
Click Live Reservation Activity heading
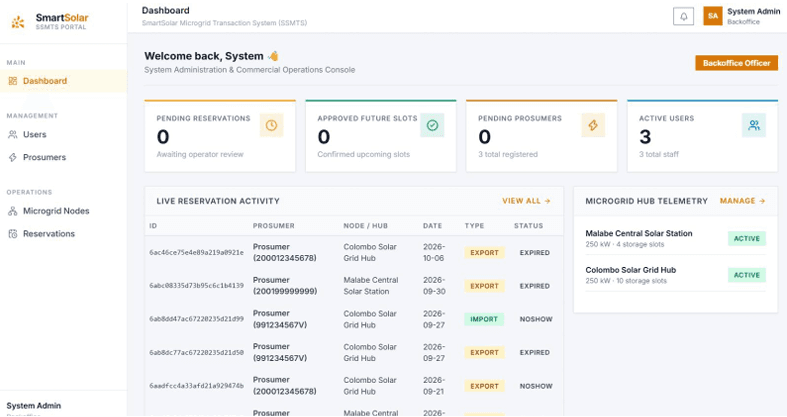coord(218,201)
